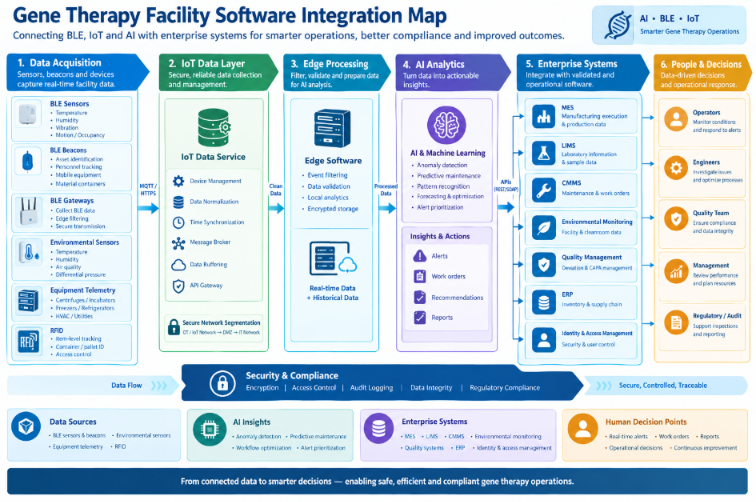Click the Secure, Controlled, Traceable banner
This screenshot has height=502, width=756.
666,386
